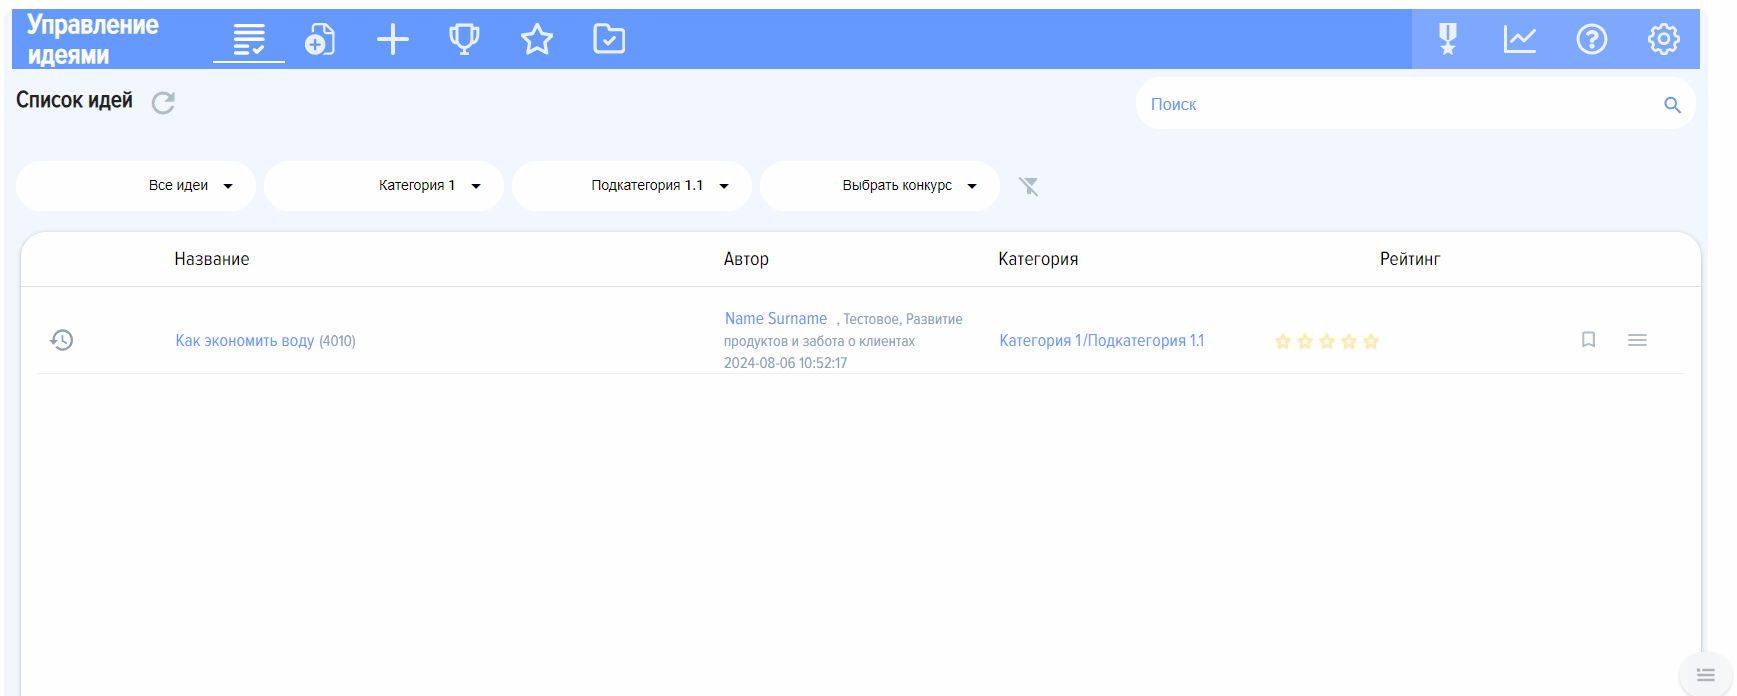
Task: Open the medal awards icon
Action: pos(1447,40)
